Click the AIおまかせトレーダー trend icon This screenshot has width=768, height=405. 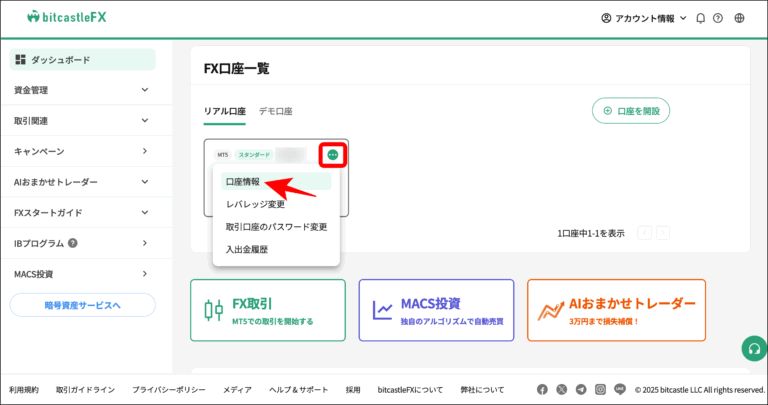tap(551, 310)
